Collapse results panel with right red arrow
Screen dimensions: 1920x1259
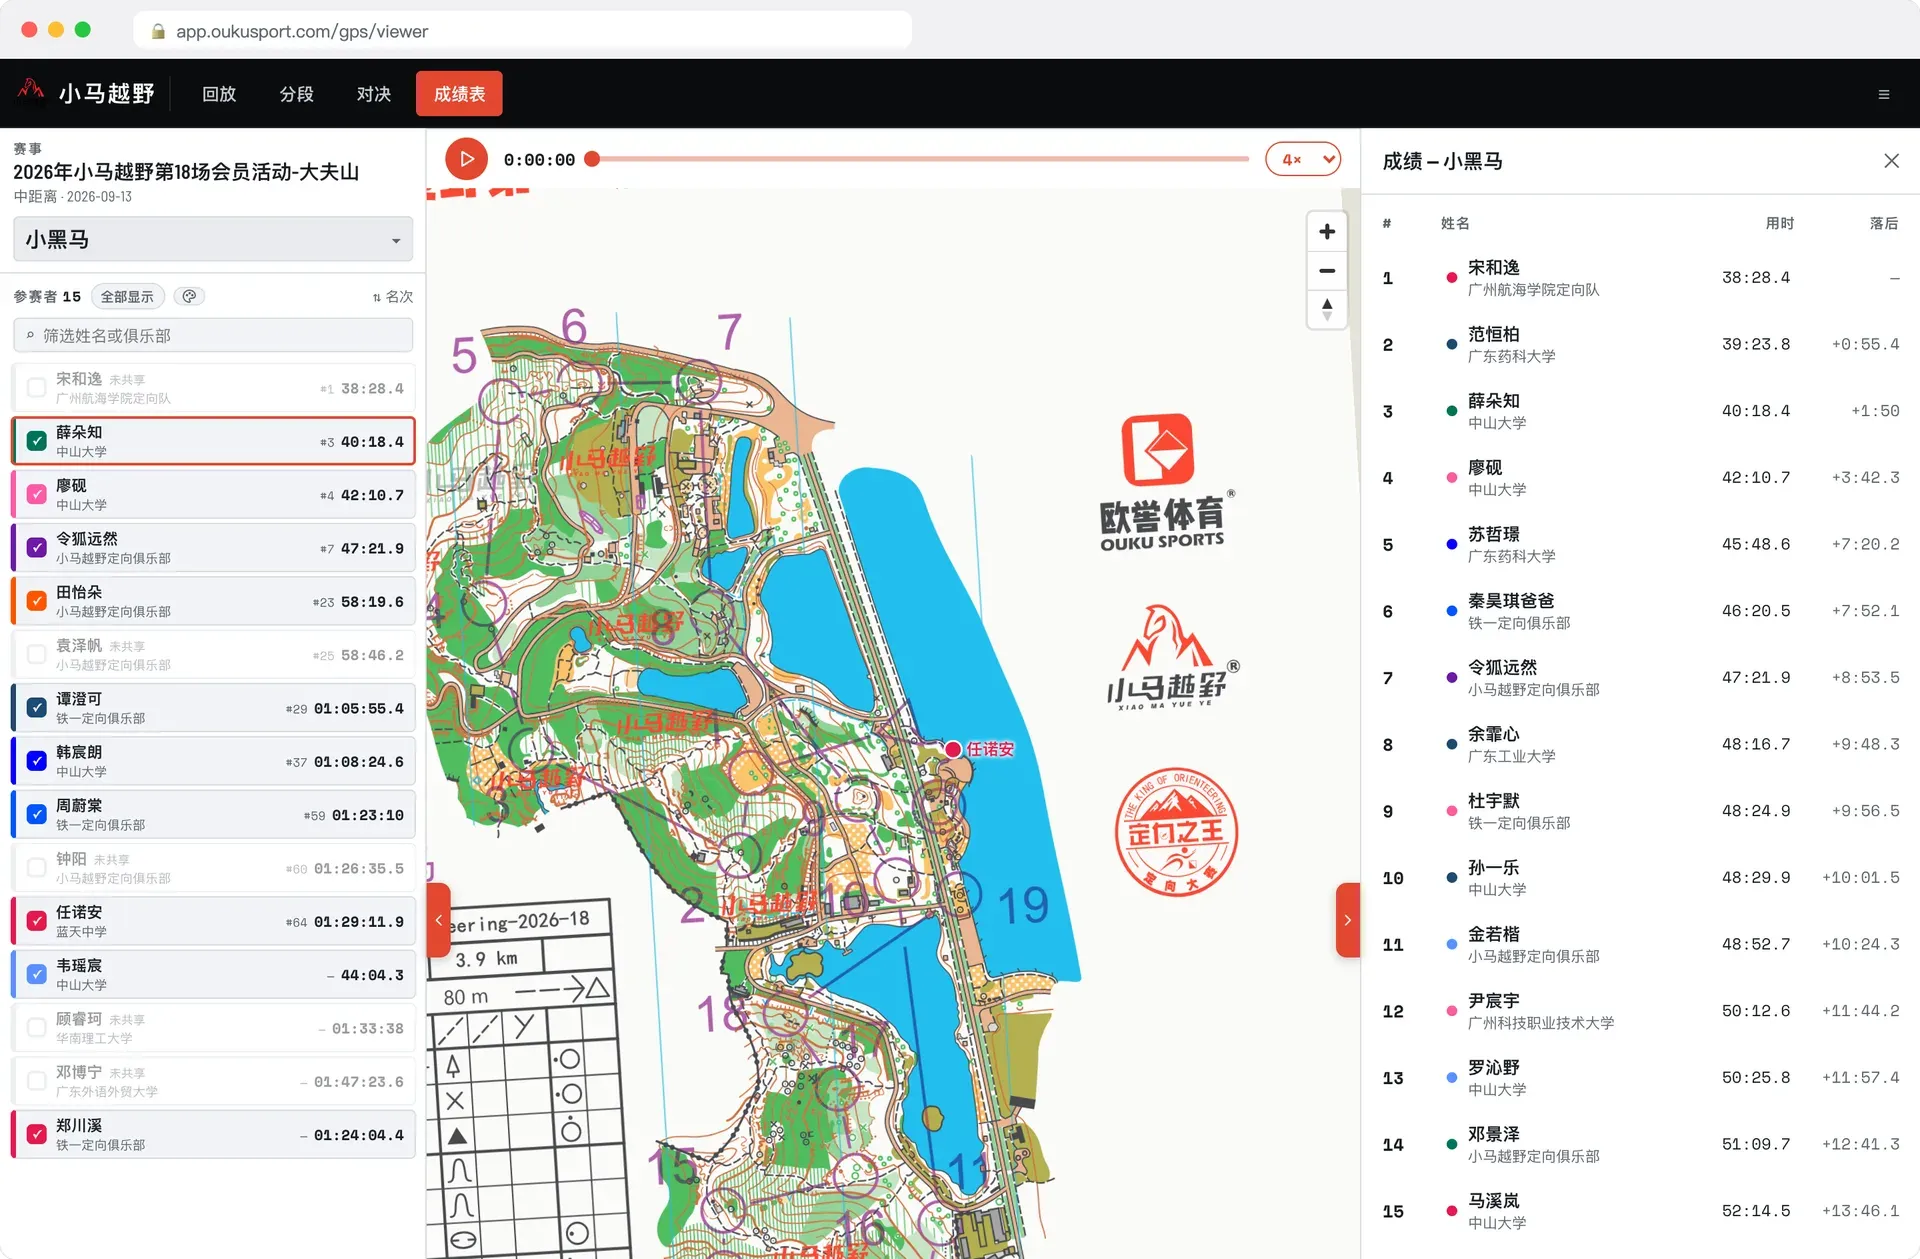tap(1348, 920)
